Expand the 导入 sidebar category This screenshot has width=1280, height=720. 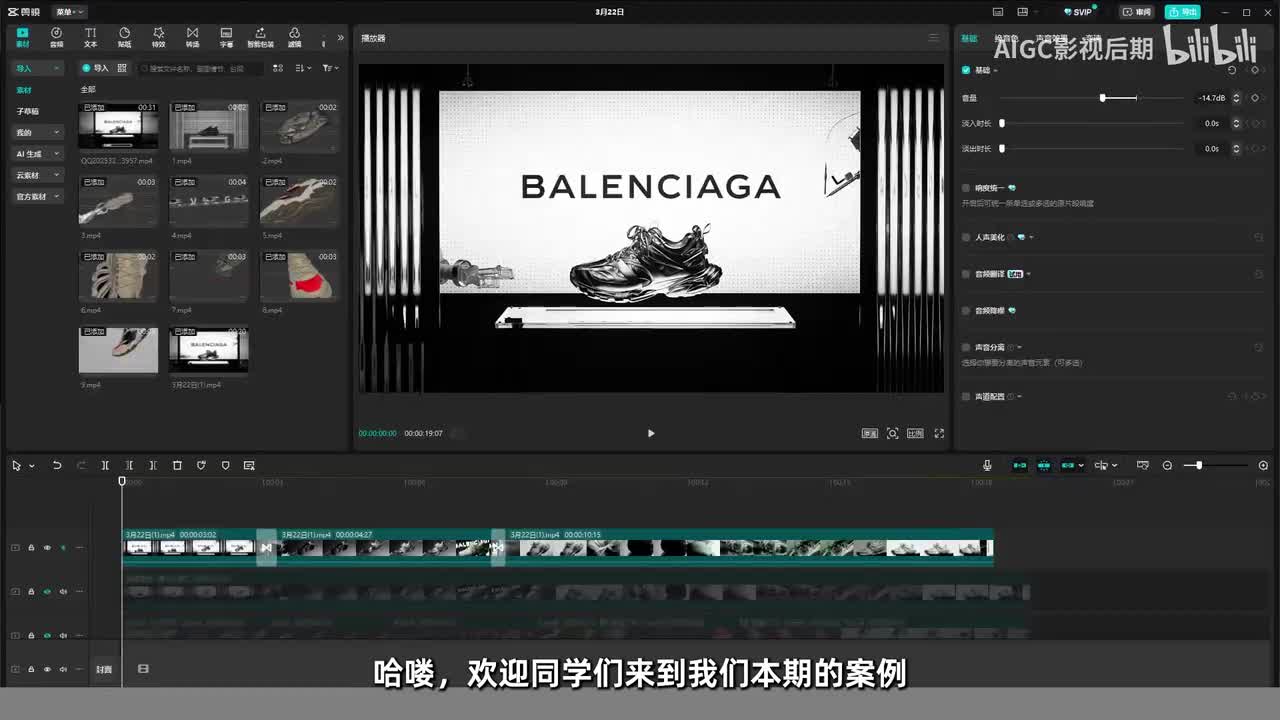point(38,68)
